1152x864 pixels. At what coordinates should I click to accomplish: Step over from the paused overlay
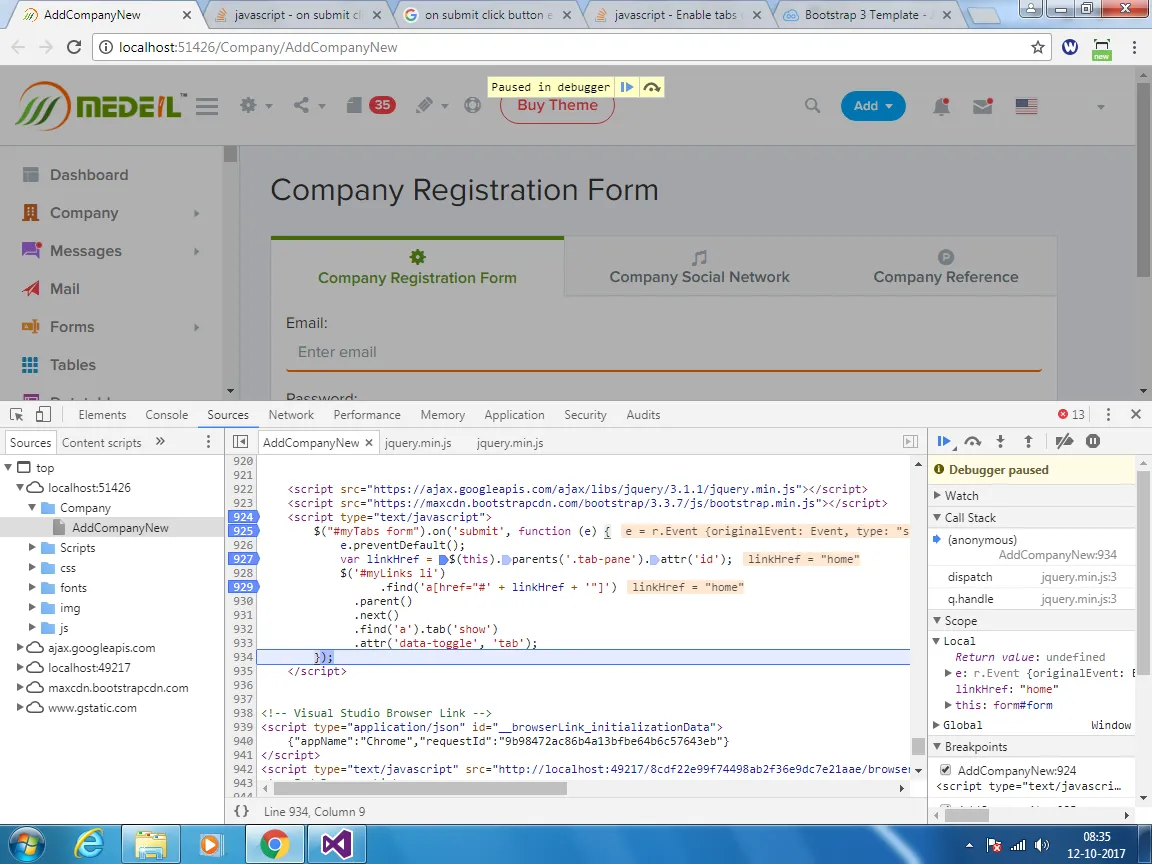coord(652,87)
